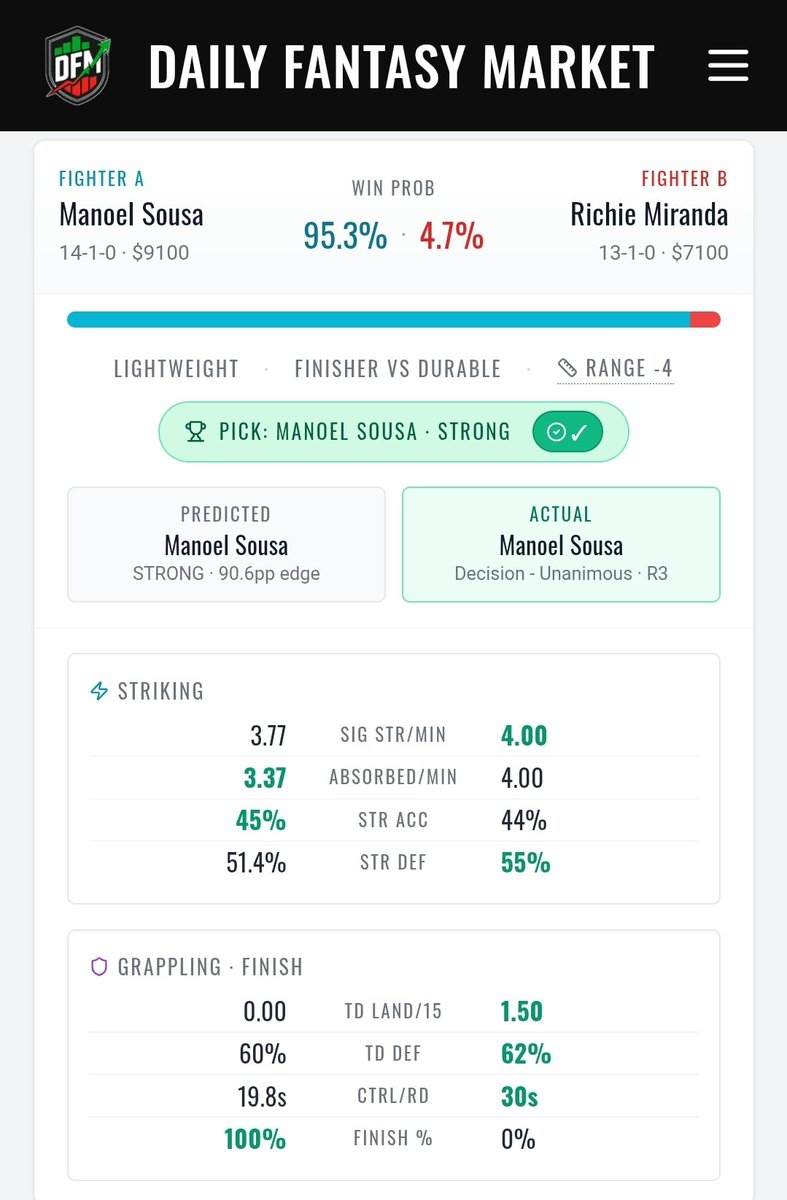Click the Pick: Manoel Sousa Strong badge
Viewport: 787px width, 1200px height.
coord(393,432)
